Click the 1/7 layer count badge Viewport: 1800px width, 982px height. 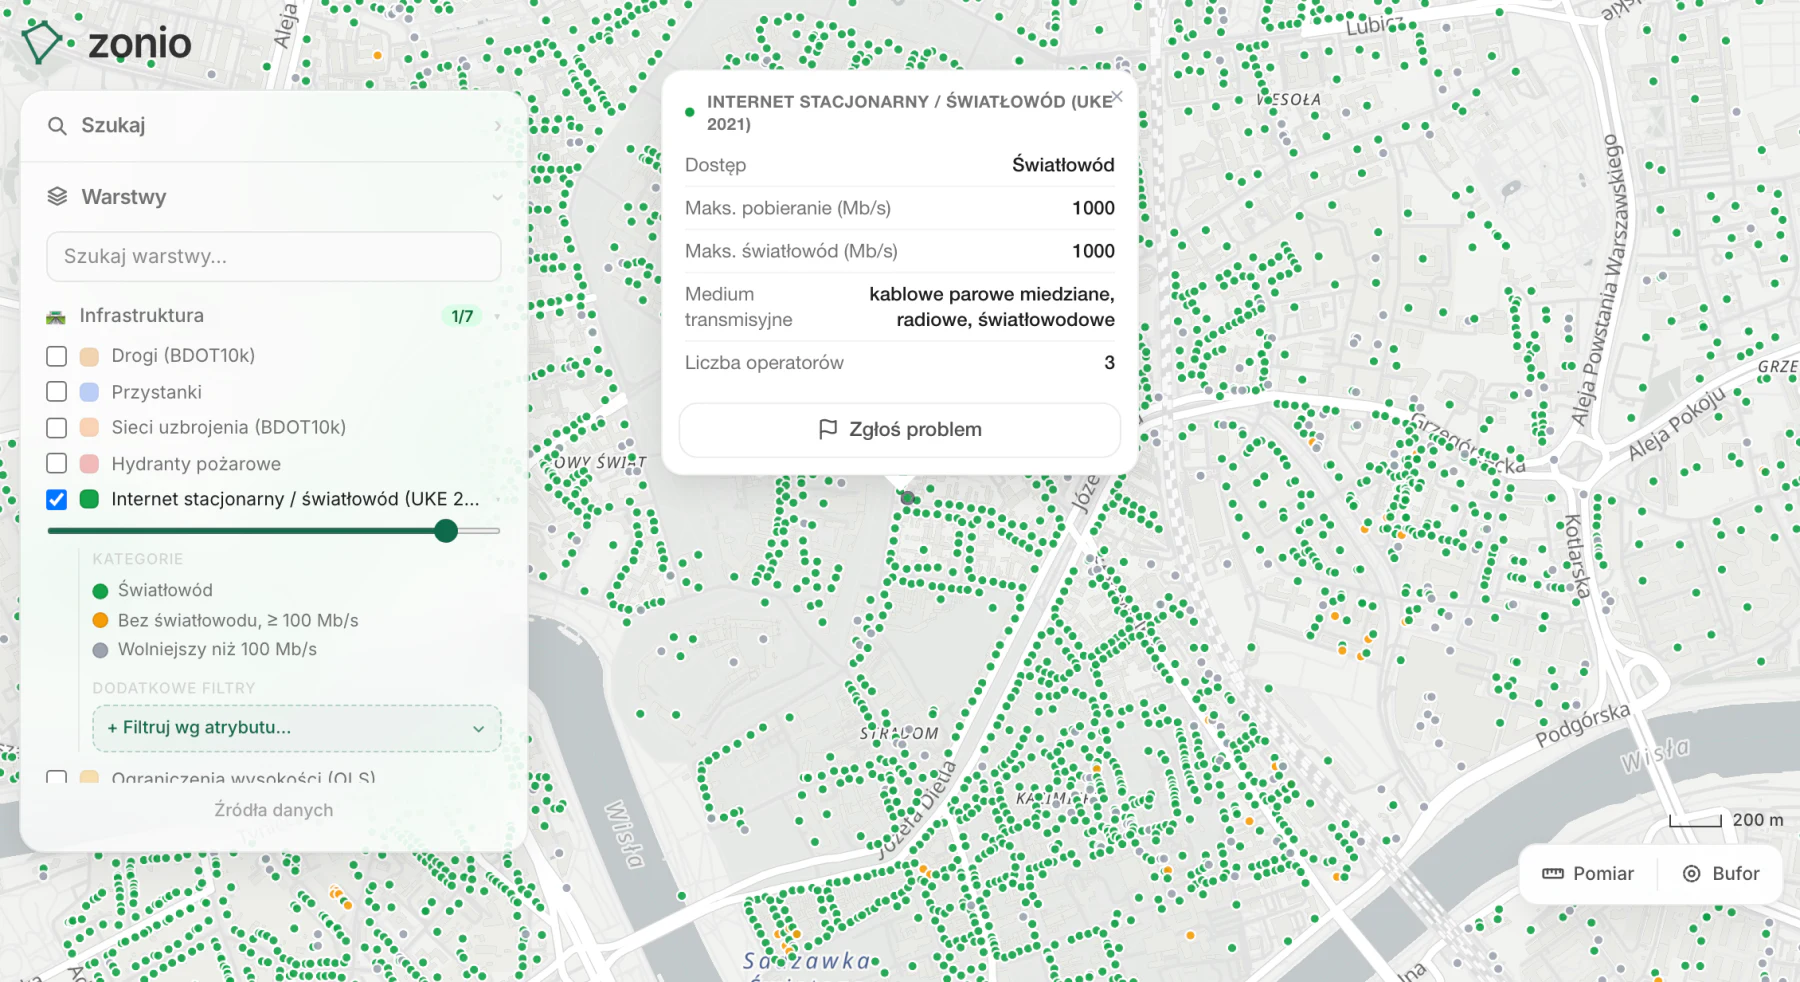tap(462, 317)
